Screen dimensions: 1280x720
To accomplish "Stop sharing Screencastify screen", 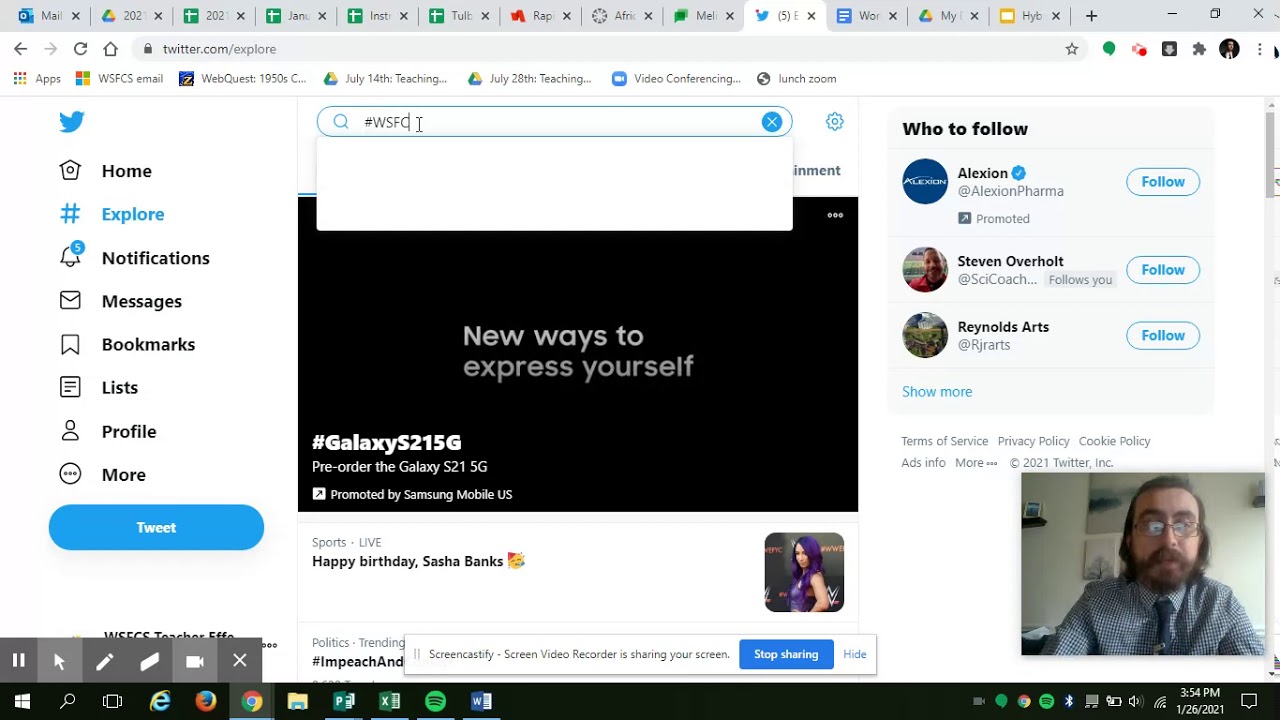I will point(786,654).
